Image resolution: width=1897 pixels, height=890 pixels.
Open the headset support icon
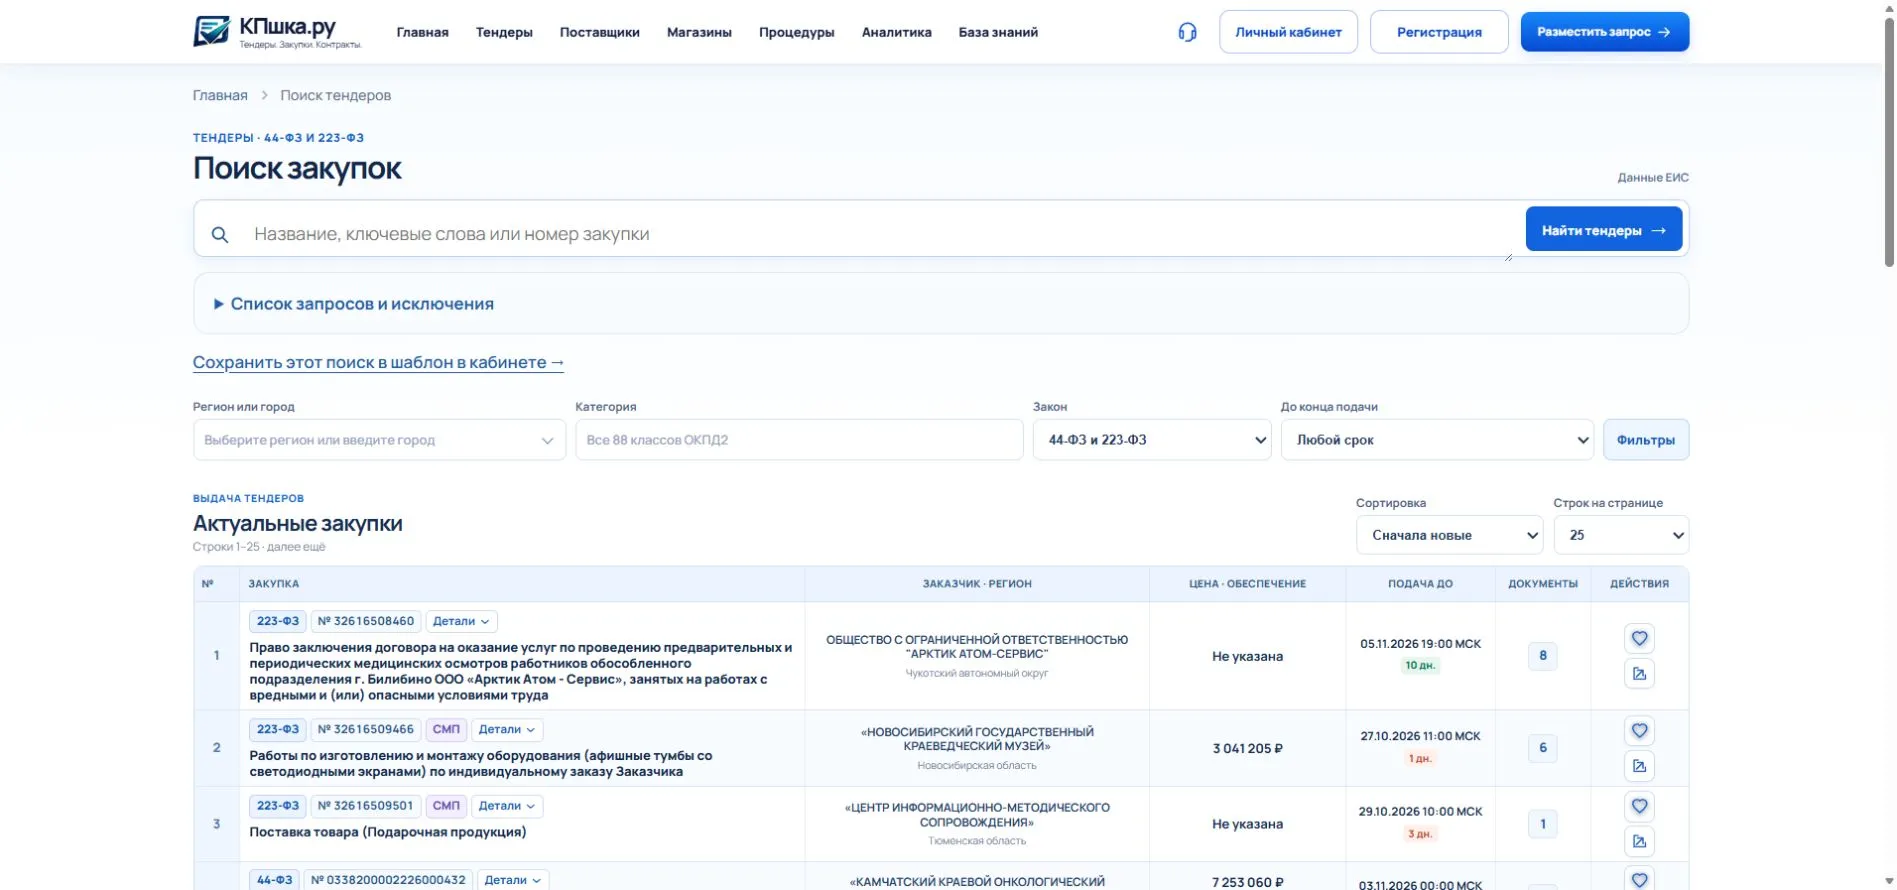tap(1187, 32)
